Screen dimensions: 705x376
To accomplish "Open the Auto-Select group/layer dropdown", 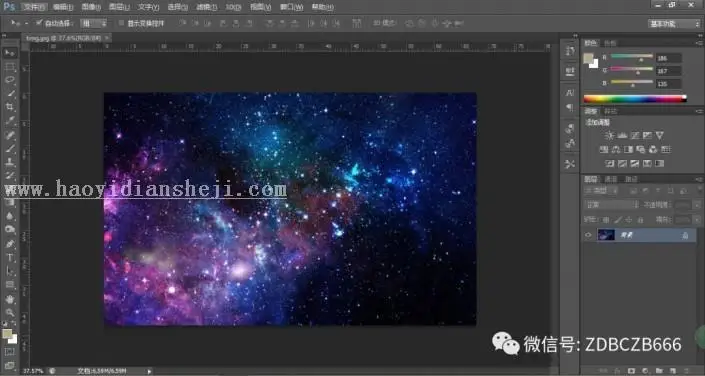I will tap(94, 23).
